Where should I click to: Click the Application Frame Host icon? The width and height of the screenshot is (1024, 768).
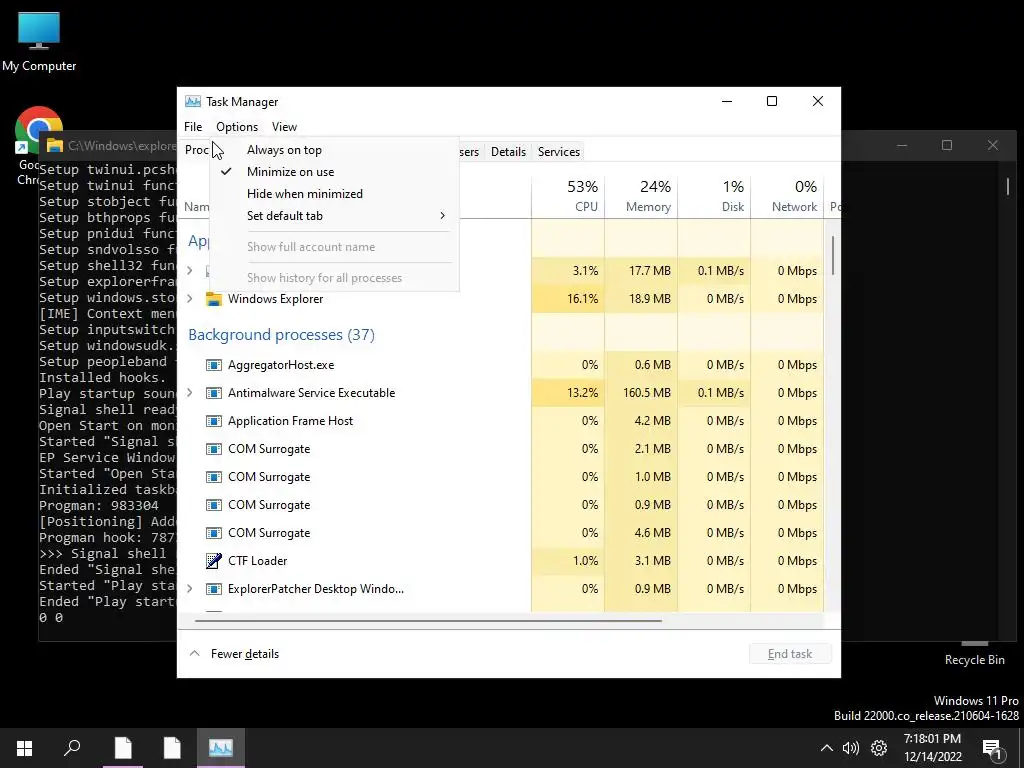pos(214,421)
